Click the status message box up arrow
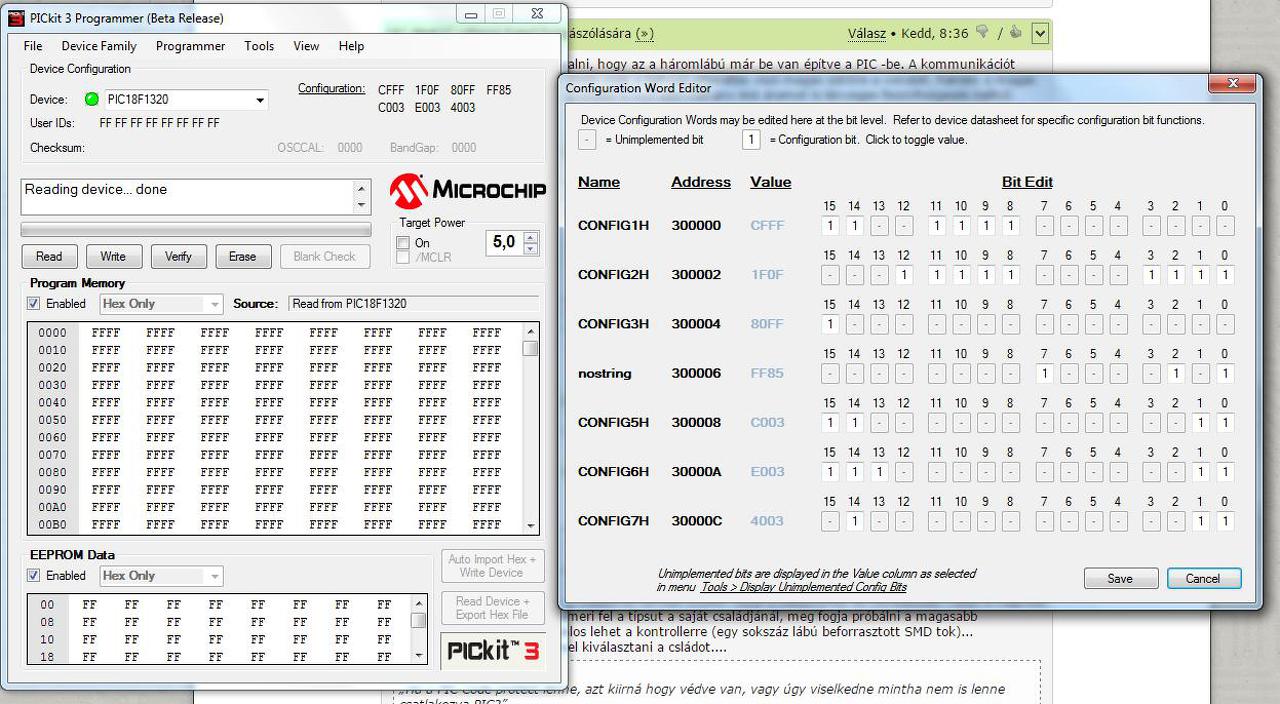Screen dimensions: 1280x704 pos(362,188)
